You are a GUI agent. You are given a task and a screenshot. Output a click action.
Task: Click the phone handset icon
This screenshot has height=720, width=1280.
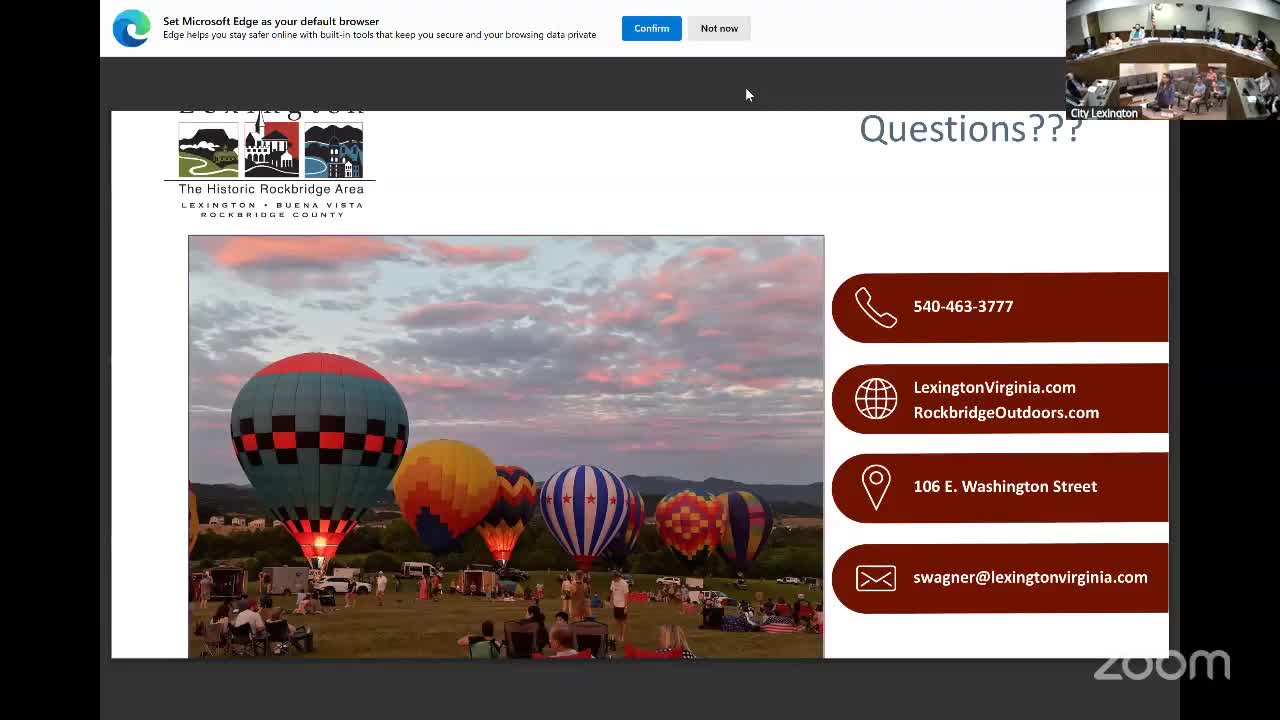point(875,307)
